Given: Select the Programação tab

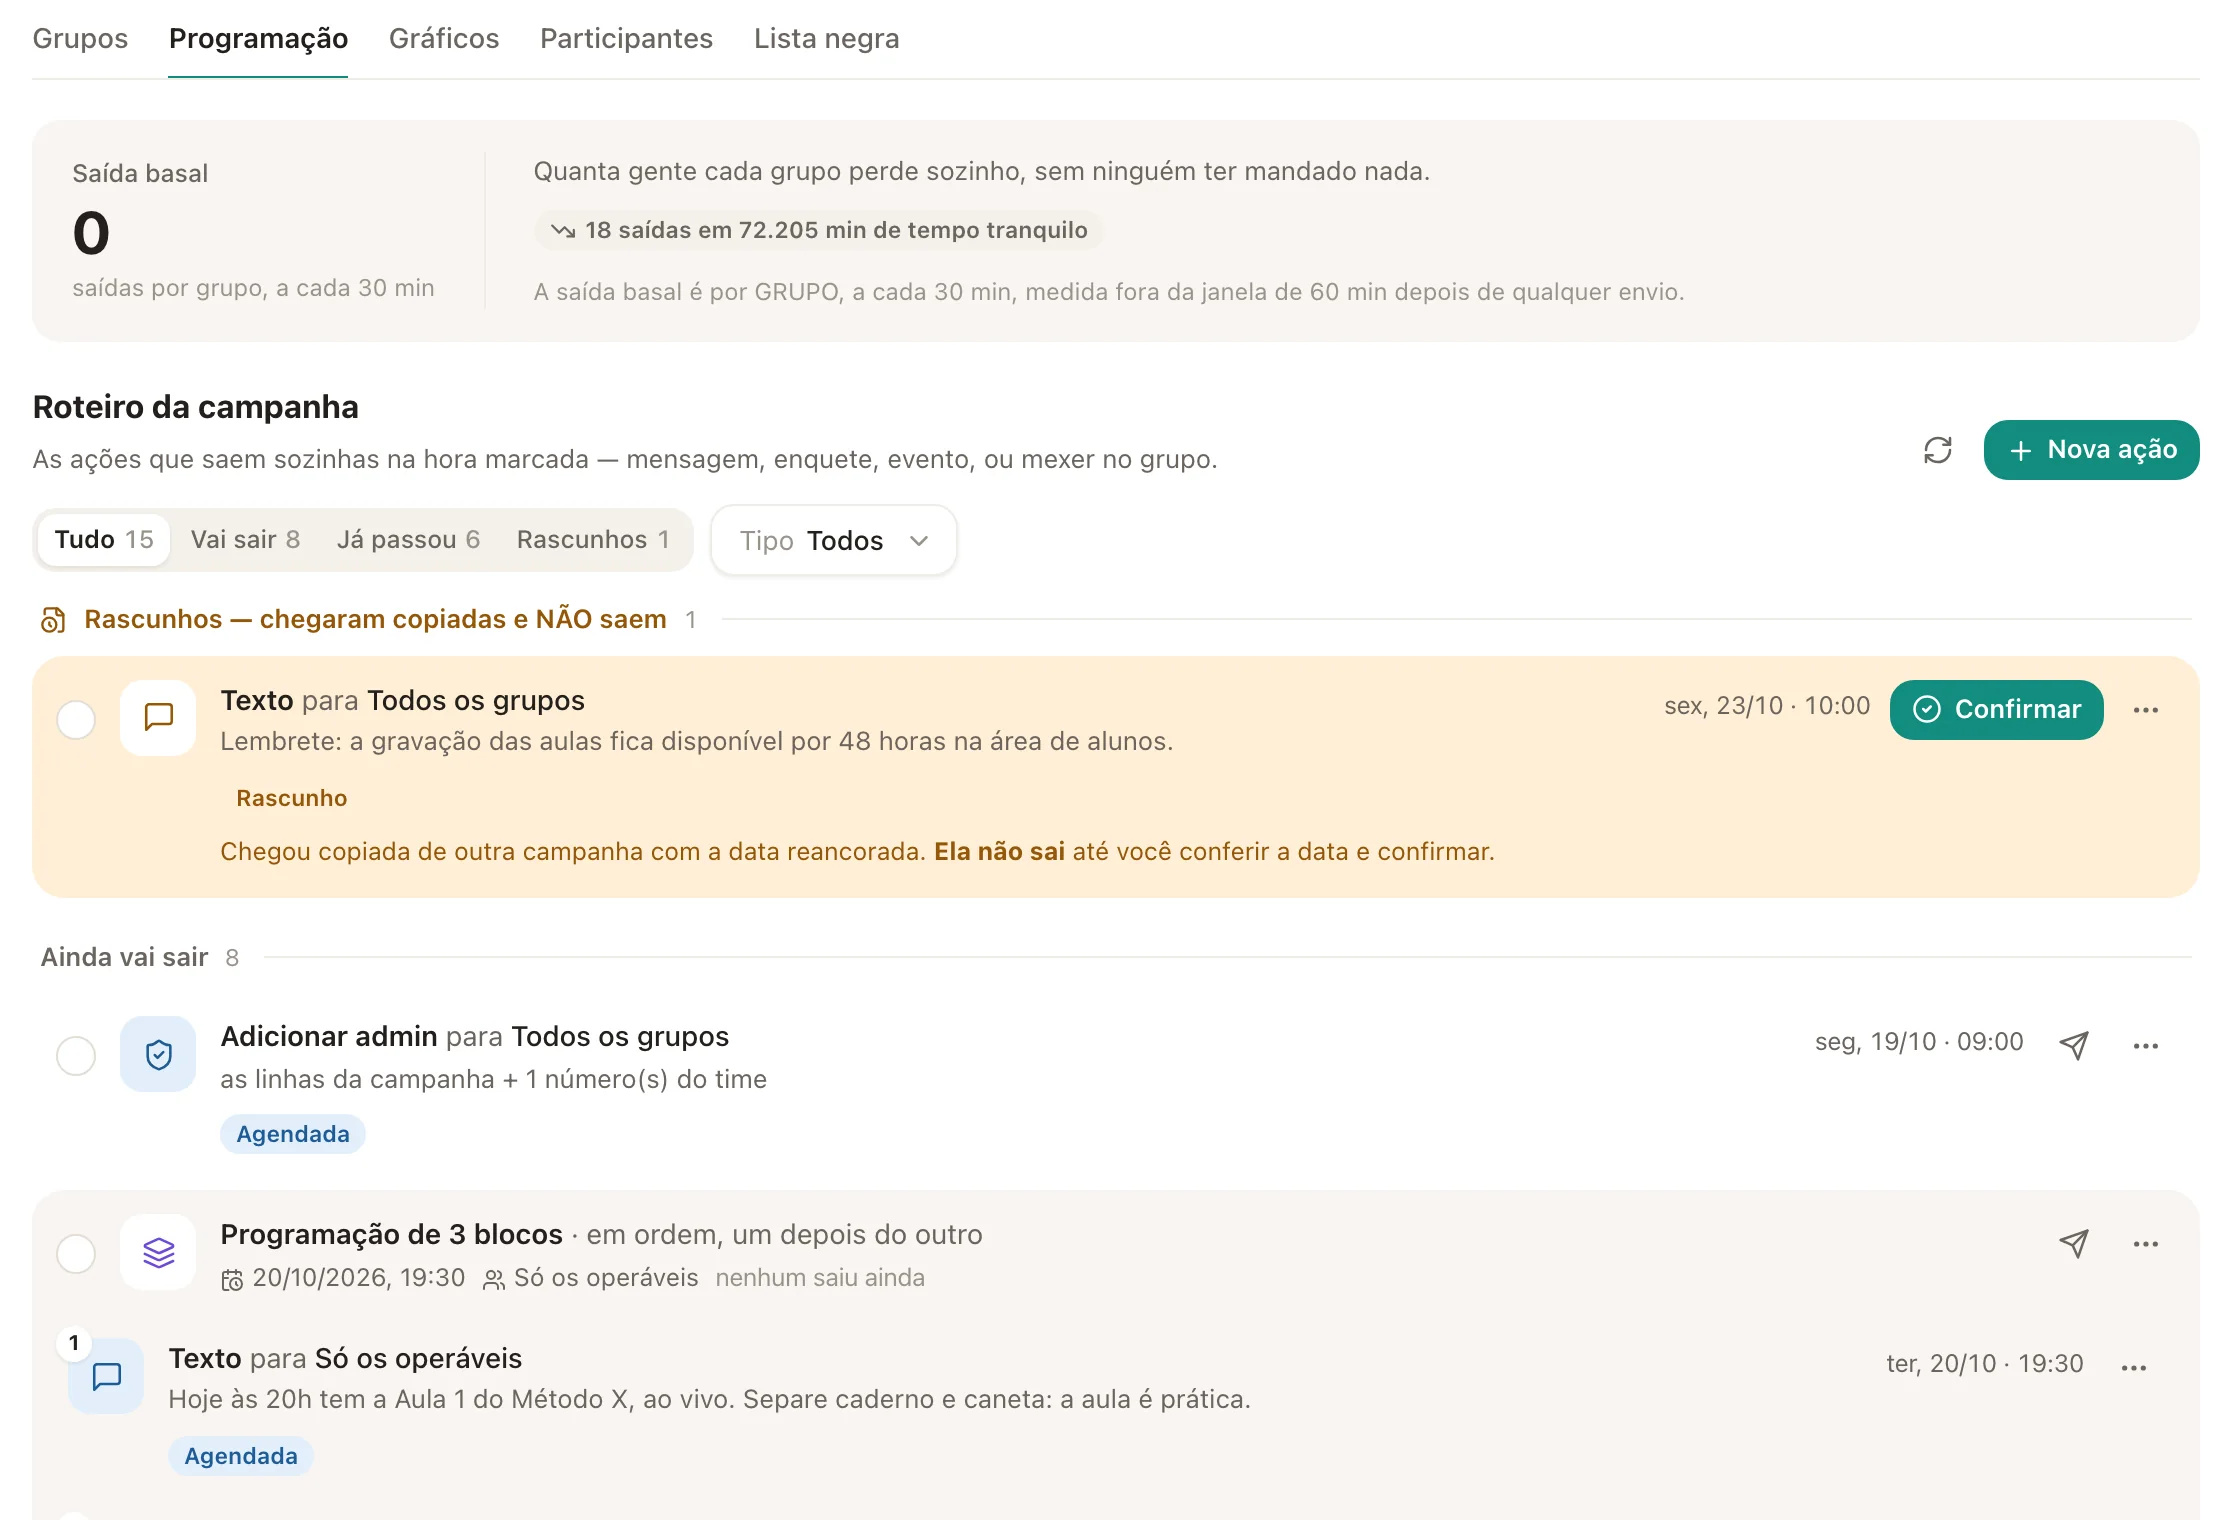Looking at the screenshot, I should [x=258, y=39].
